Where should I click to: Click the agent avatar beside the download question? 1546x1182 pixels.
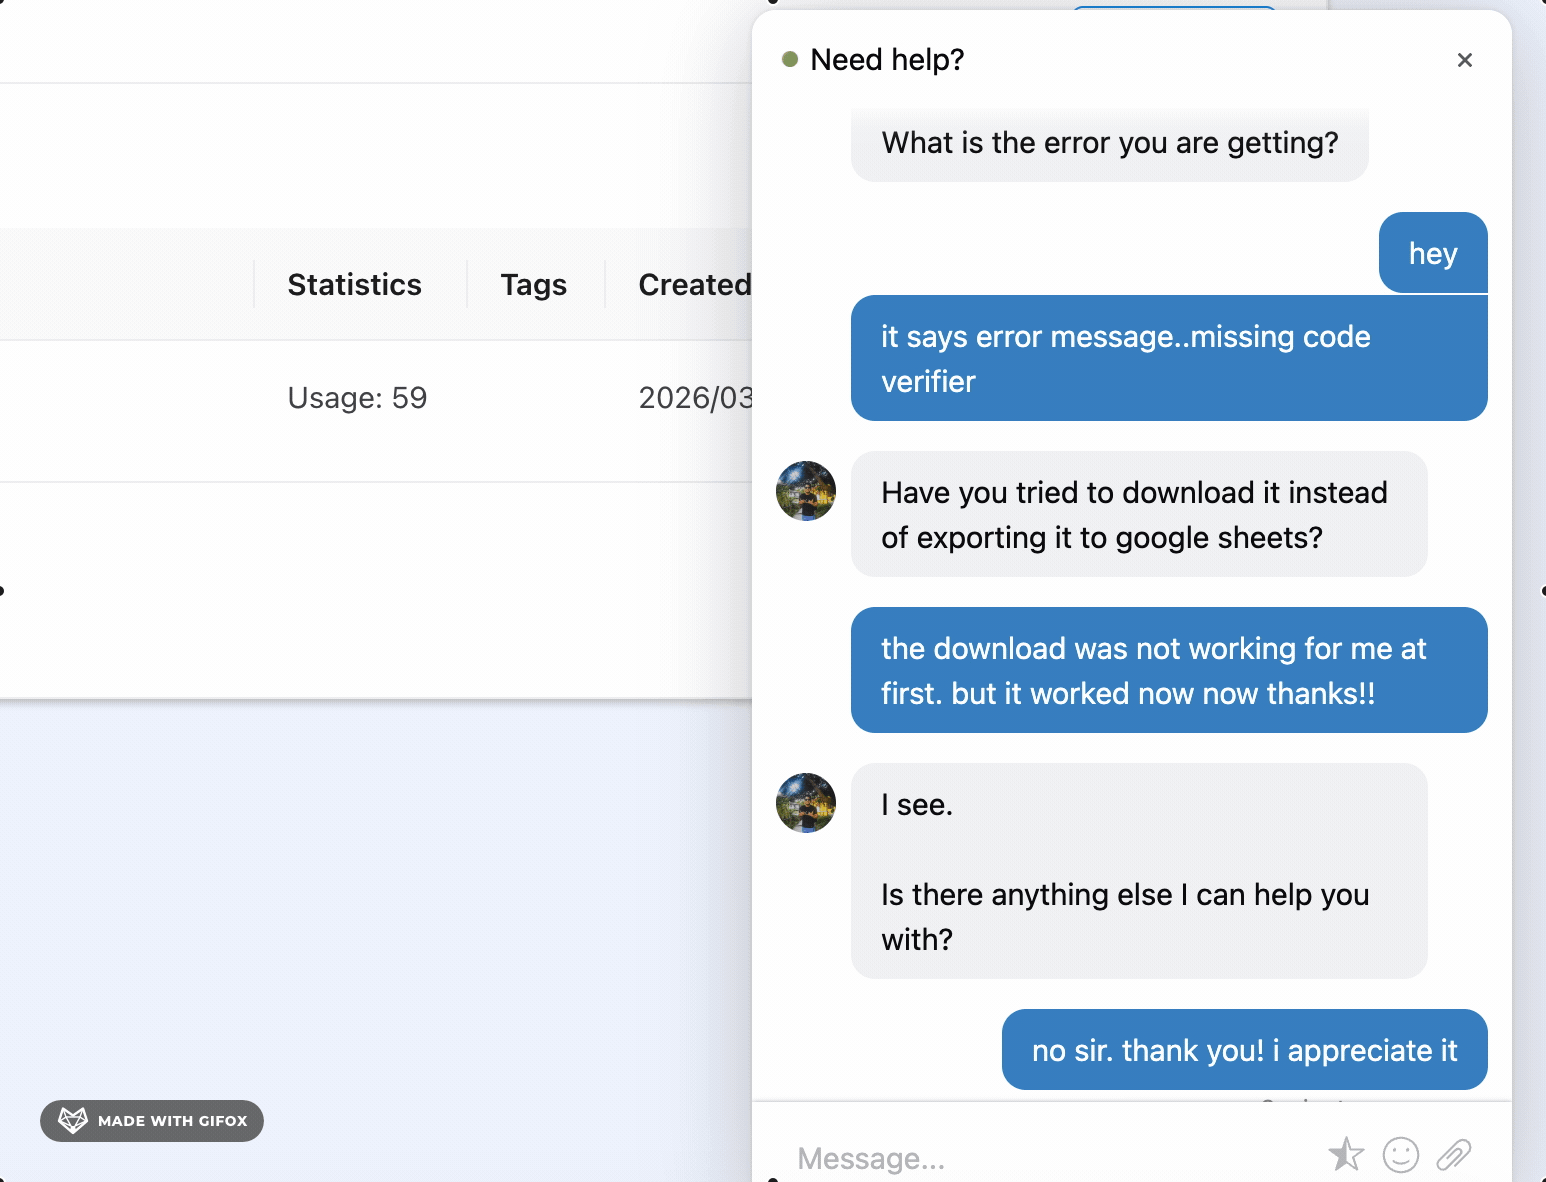point(805,491)
